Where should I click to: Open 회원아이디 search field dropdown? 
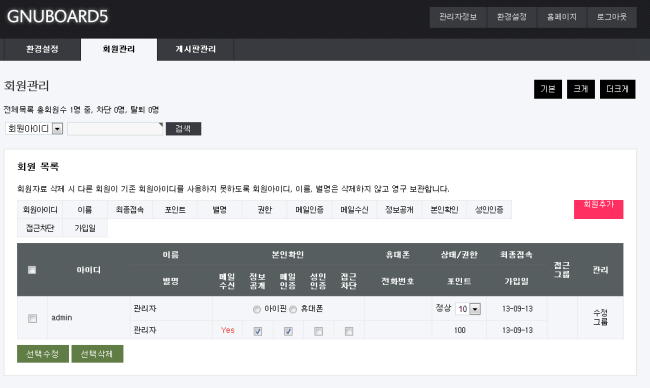point(34,129)
